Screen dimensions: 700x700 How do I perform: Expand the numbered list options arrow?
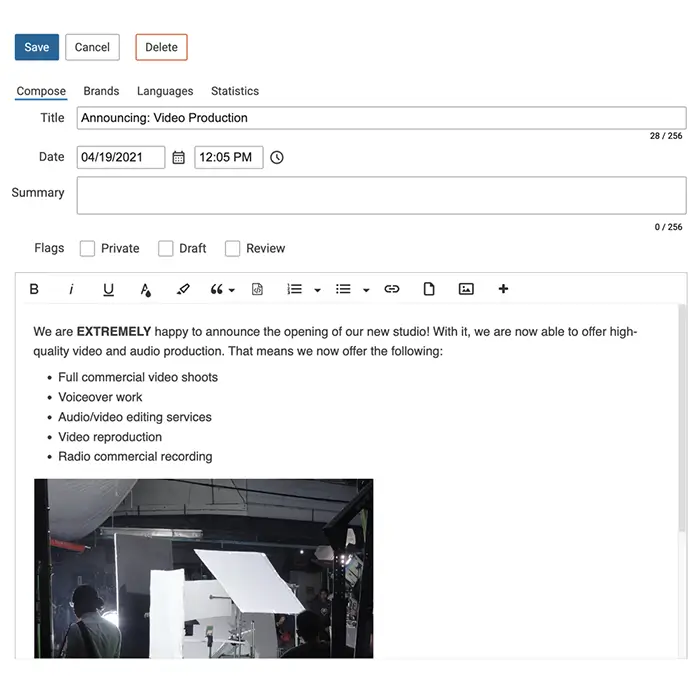tap(317, 290)
